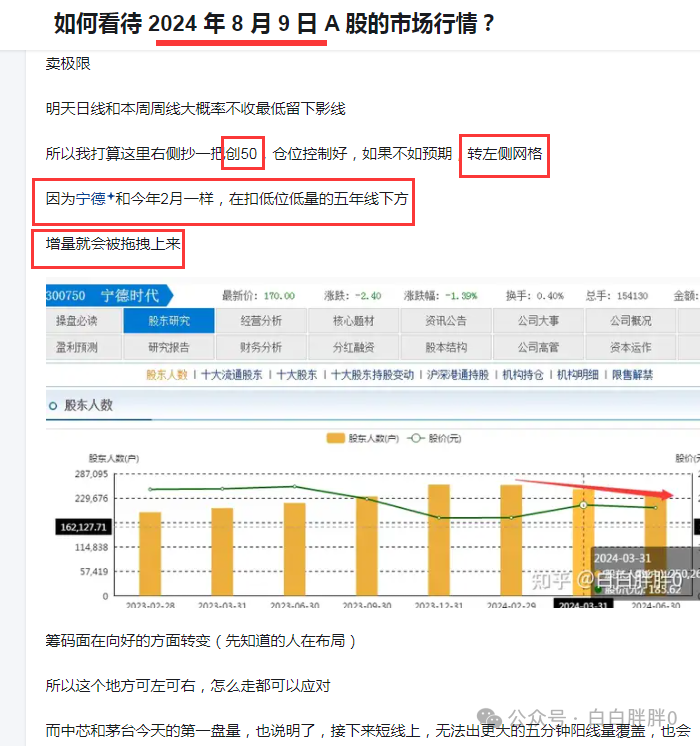
Task: Open the 核心题材 tab
Action: [x=353, y=321]
